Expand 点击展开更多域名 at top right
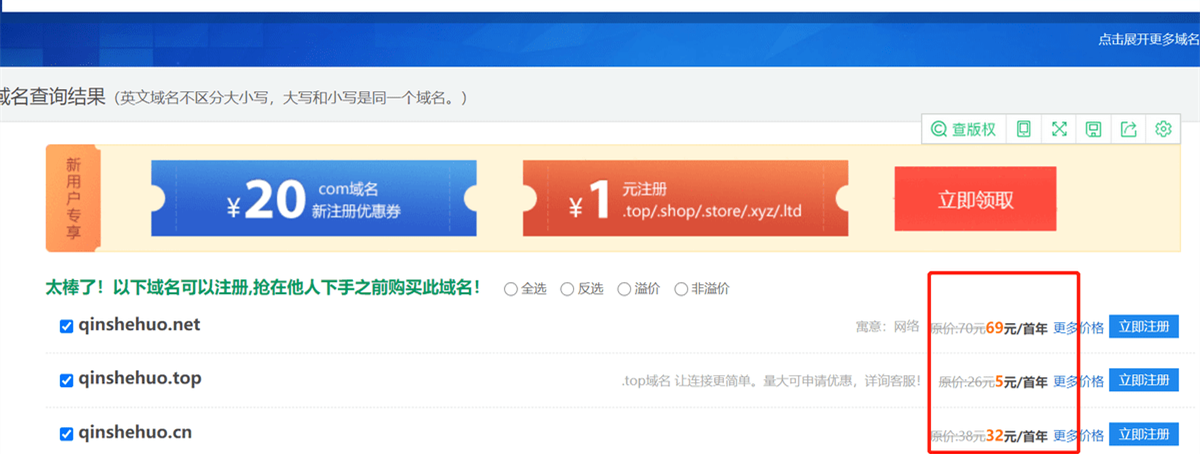The height and width of the screenshot is (454, 1200). point(1148,40)
